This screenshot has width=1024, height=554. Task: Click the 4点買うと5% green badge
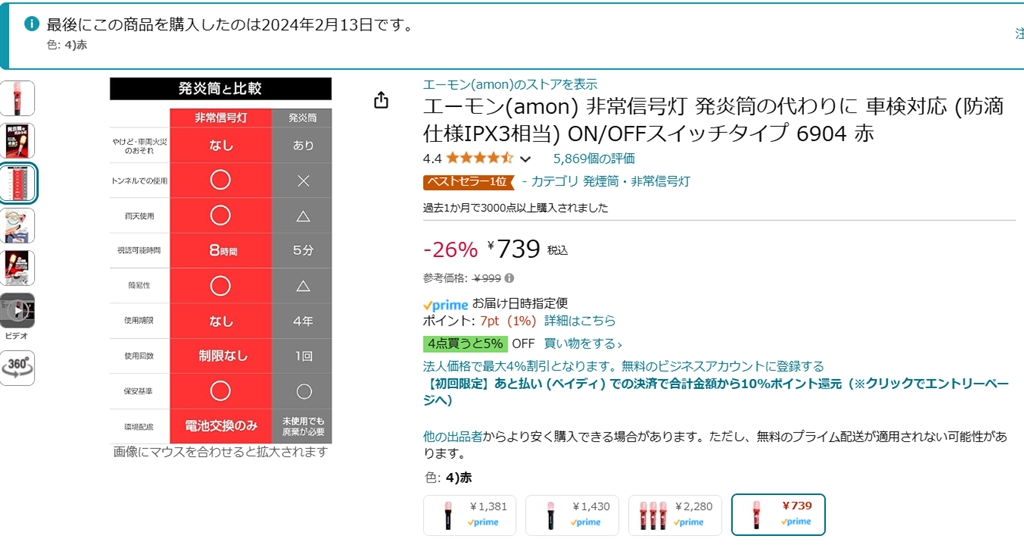tap(465, 344)
